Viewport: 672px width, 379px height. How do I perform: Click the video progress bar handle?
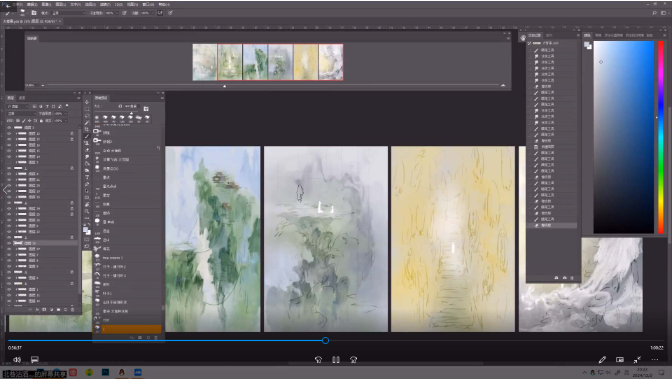click(325, 340)
